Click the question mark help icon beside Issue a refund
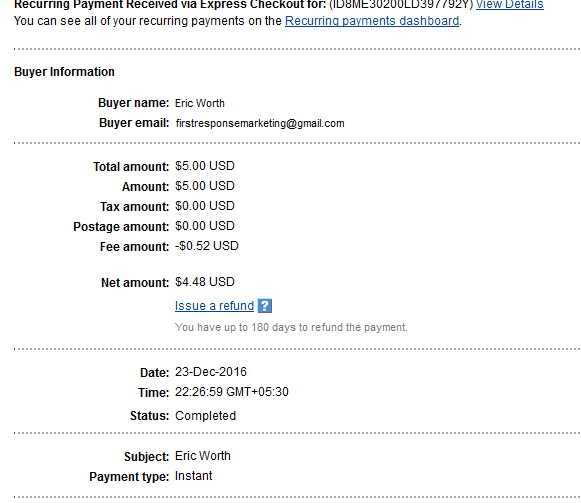 pos(265,306)
